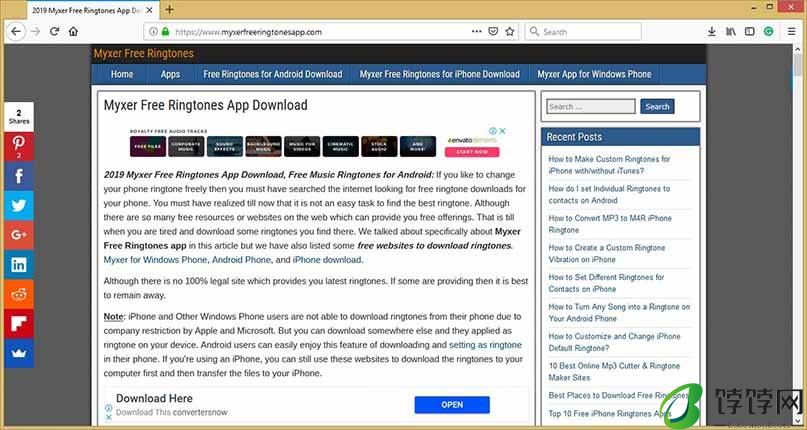Close the envato banner ad X icon
The width and height of the screenshot is (807, 430).
[502, 131]
